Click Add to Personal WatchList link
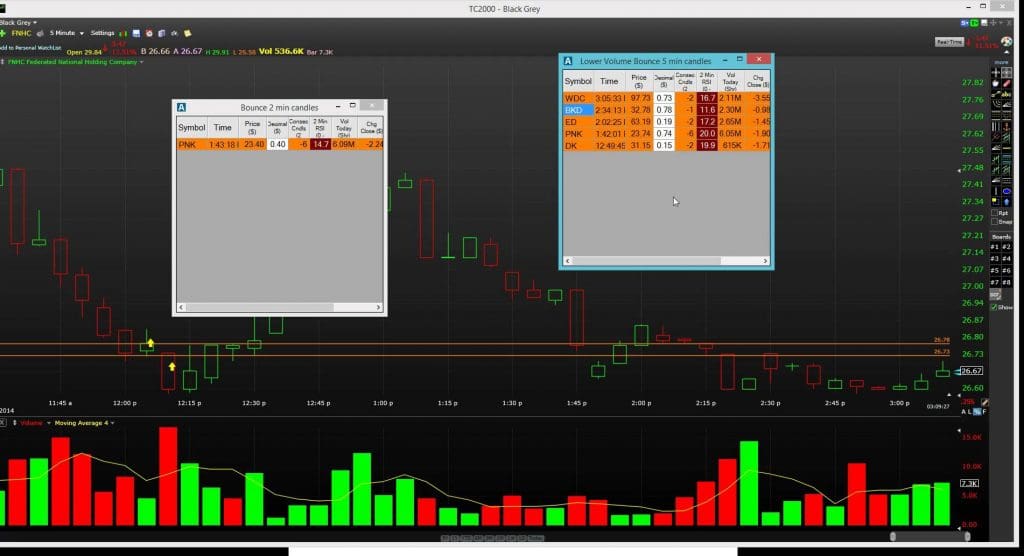The height and width of the screenshot is (556, 1024). pos(30,48)
